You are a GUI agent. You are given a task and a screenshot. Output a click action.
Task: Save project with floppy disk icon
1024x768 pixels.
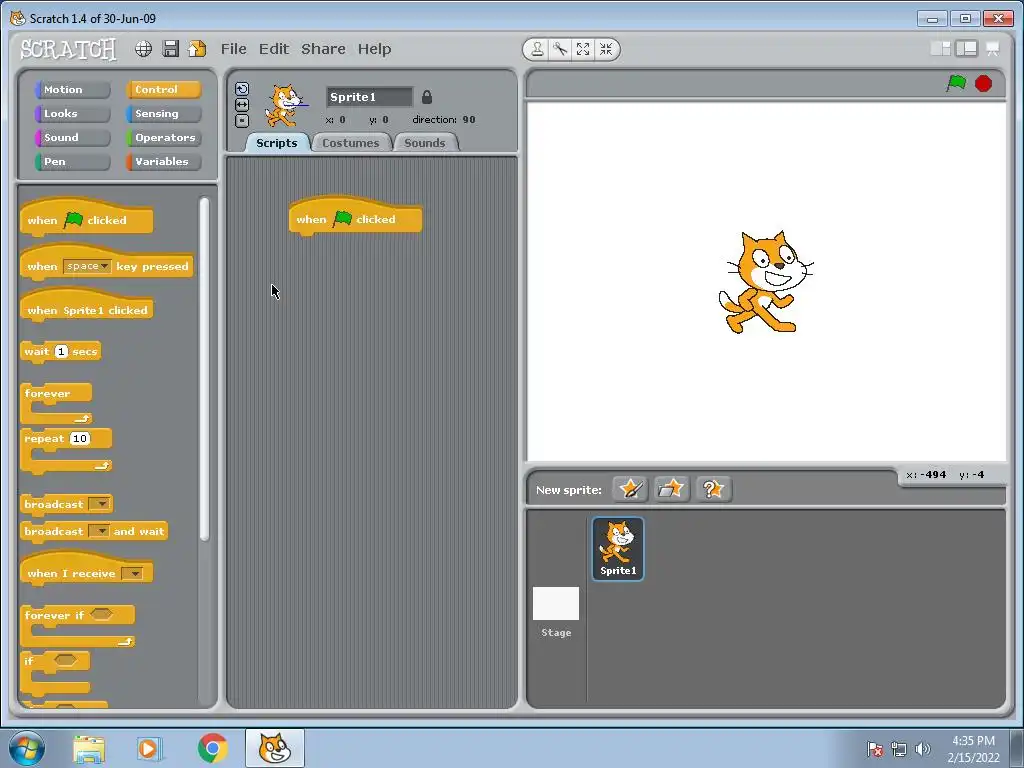pos(170,49)
